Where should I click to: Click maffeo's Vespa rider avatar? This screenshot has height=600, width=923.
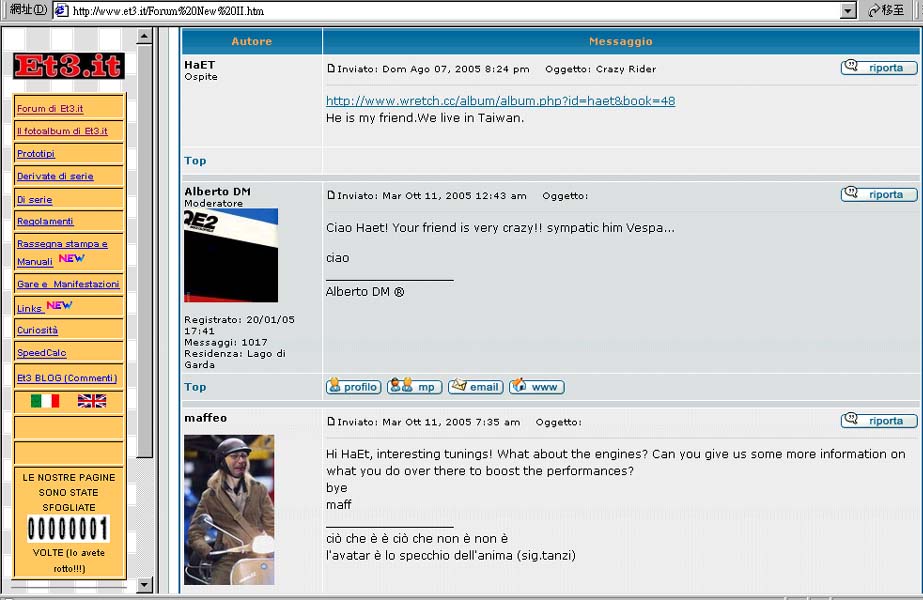[229, 509]
